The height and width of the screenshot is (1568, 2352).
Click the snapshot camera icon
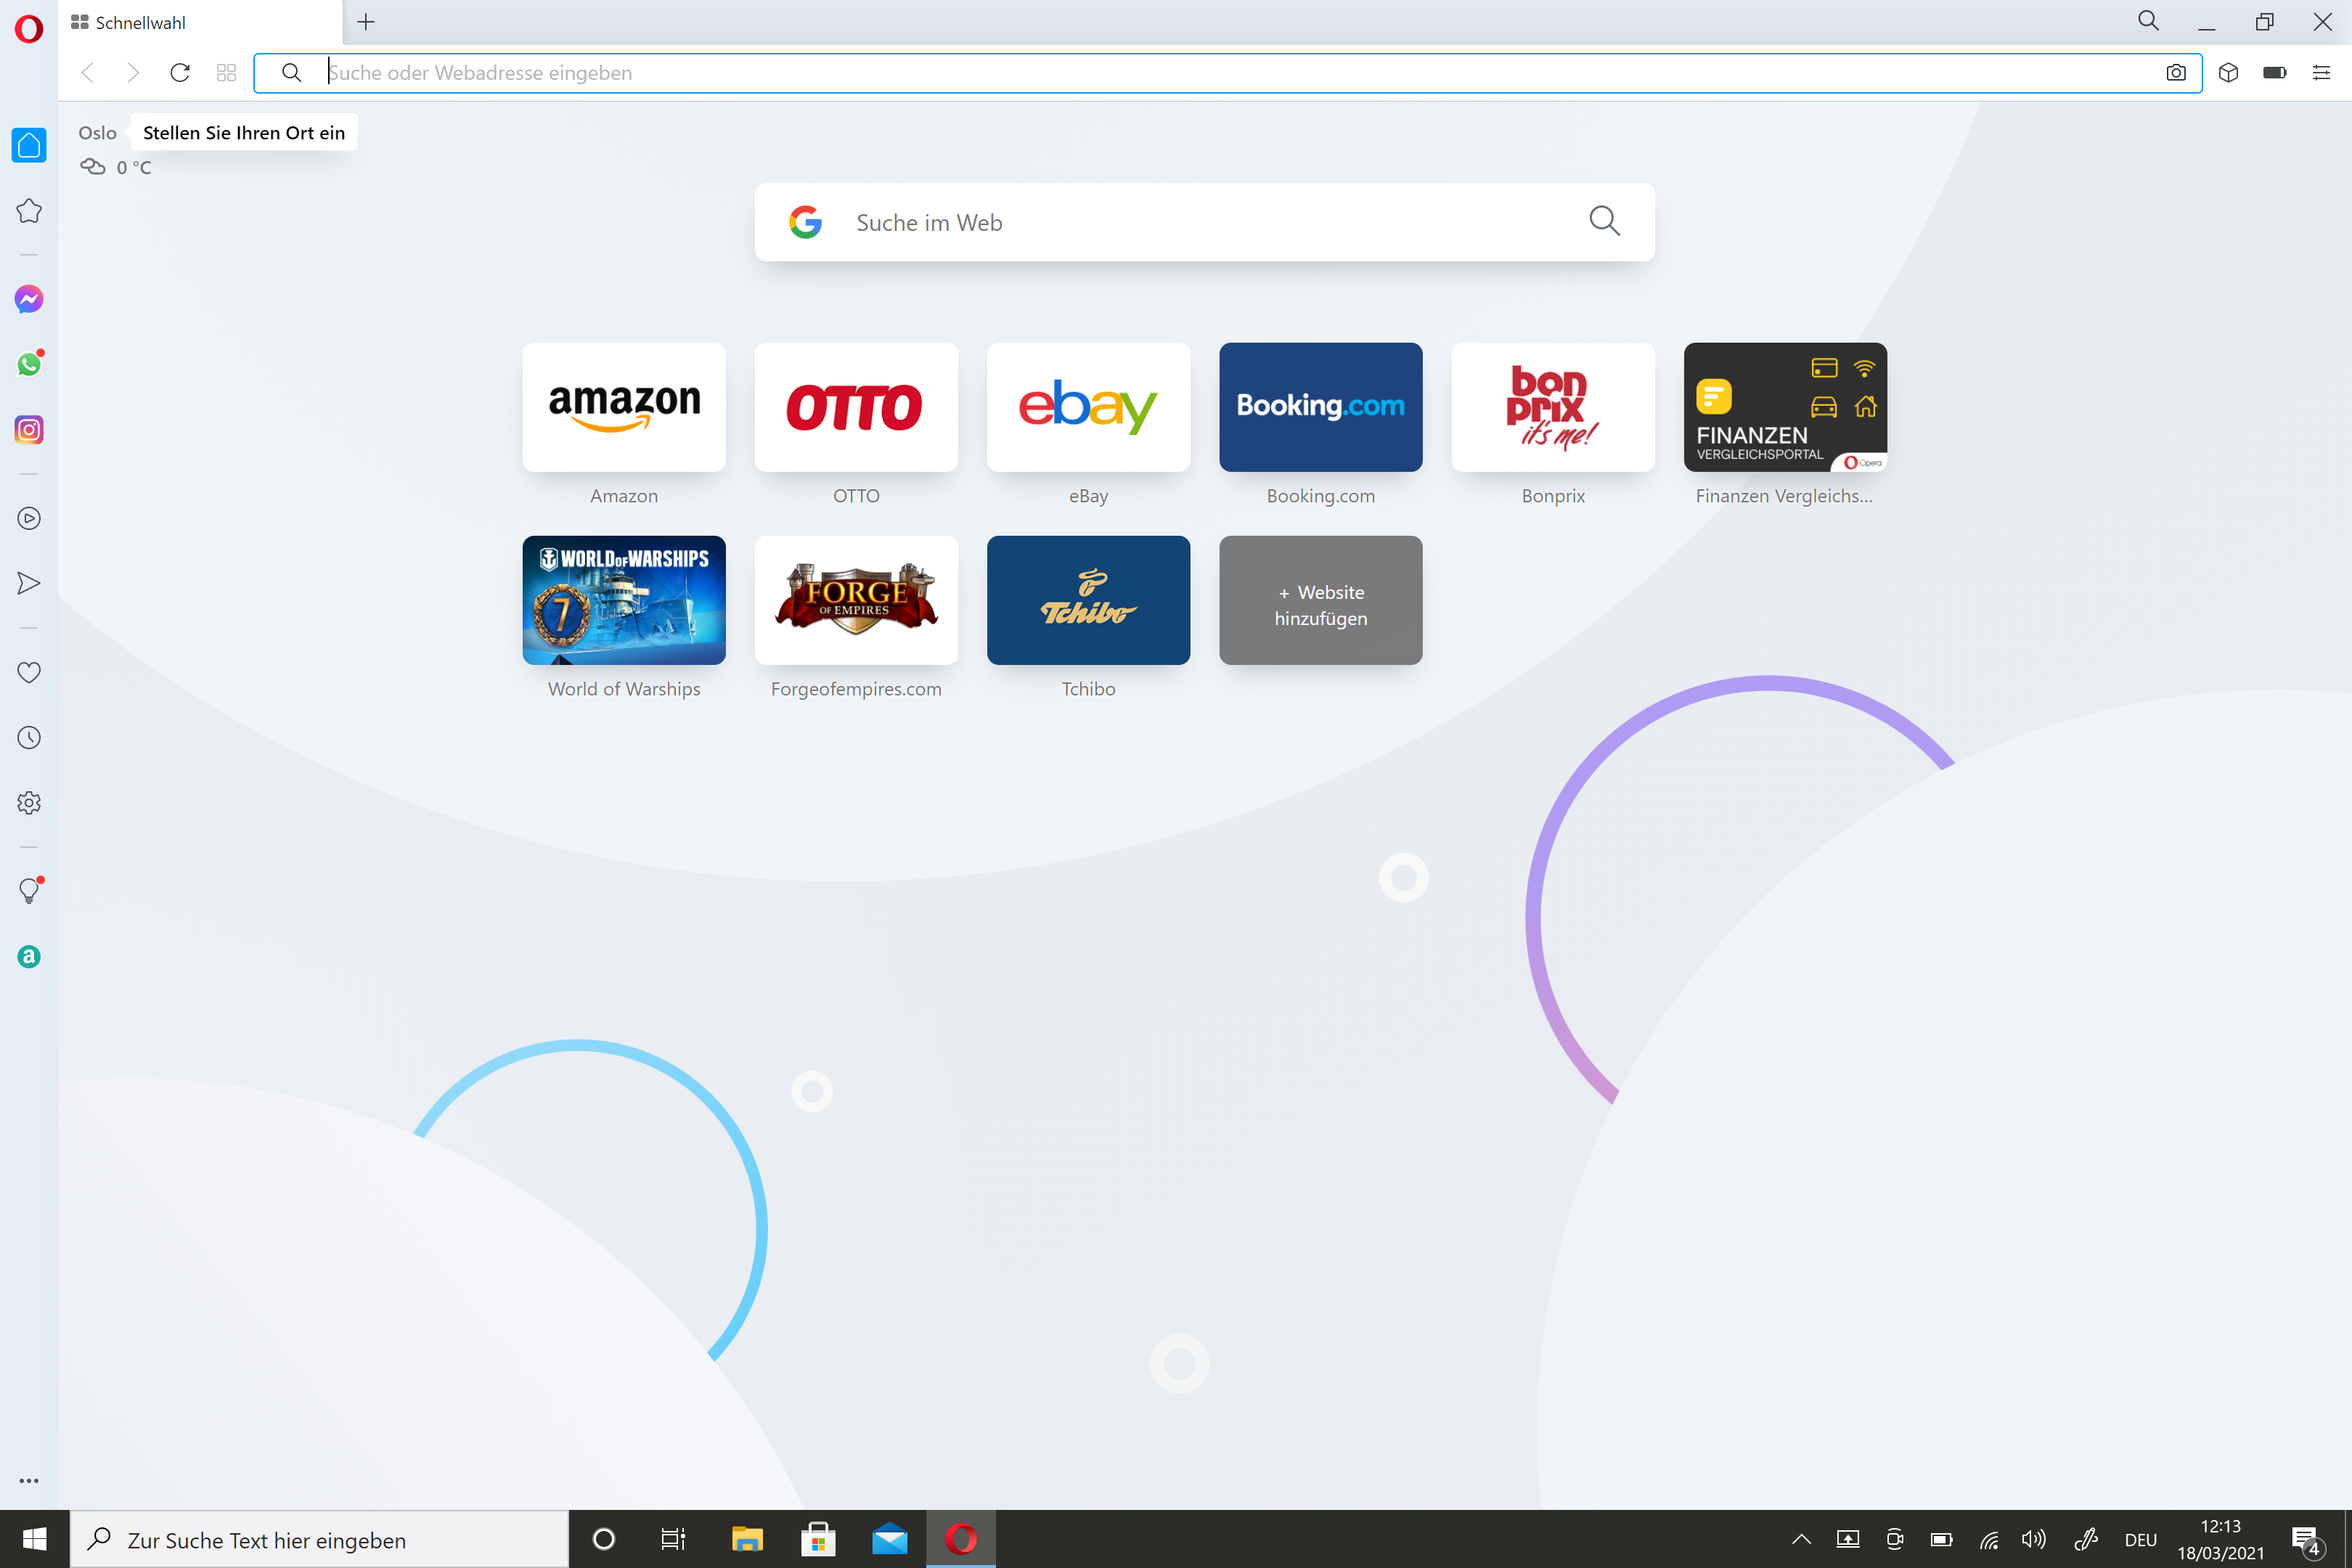pos(2175,73)
